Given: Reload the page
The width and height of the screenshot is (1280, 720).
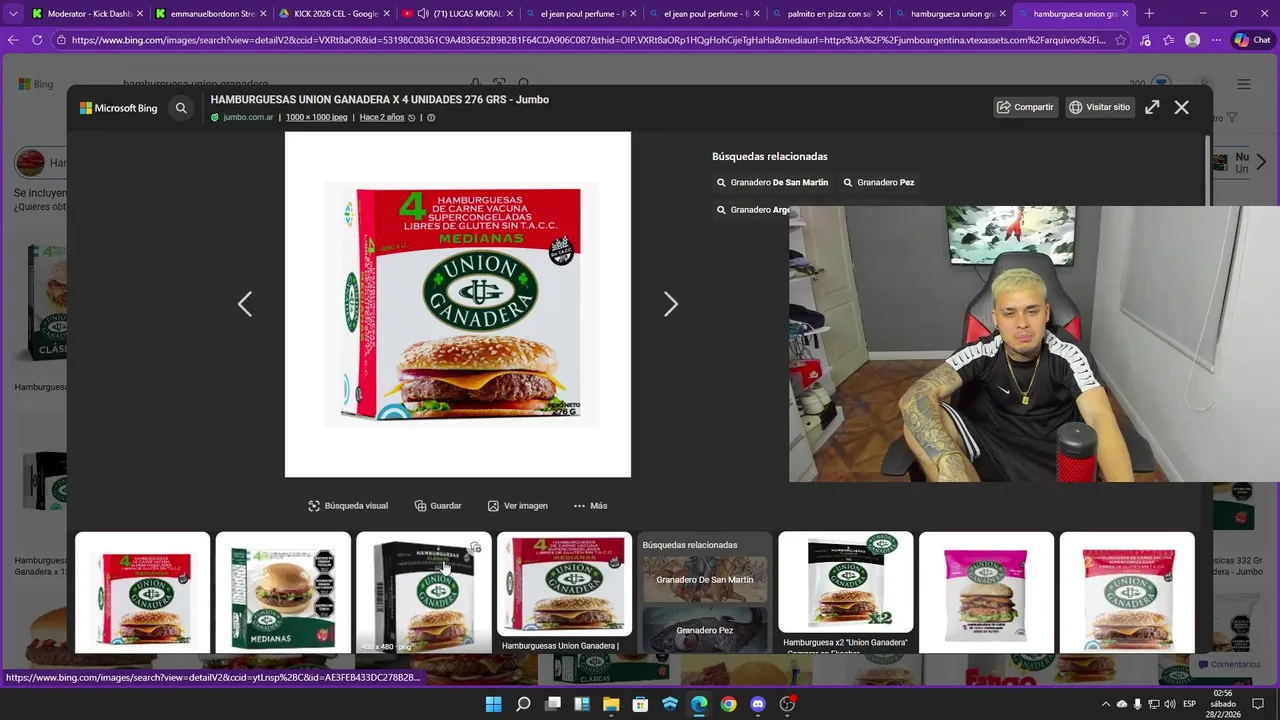Looking at the screenshot, I should tap(37, 40).
